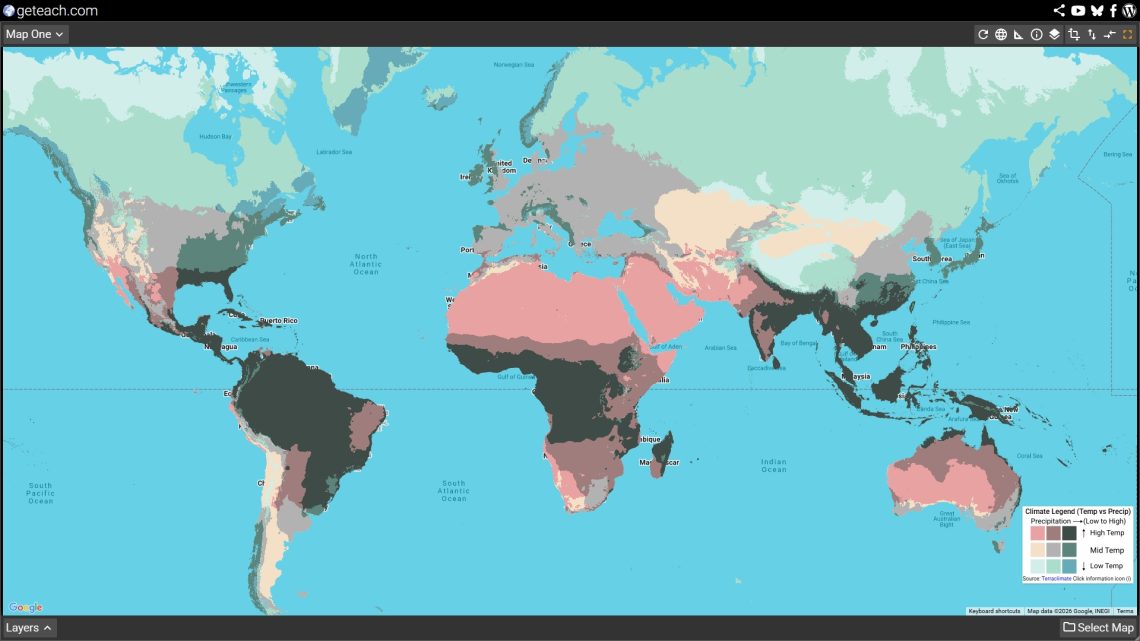Expand the Layers panel
The height and width of the screenshot is (641, 1140).
coord(29,628)
